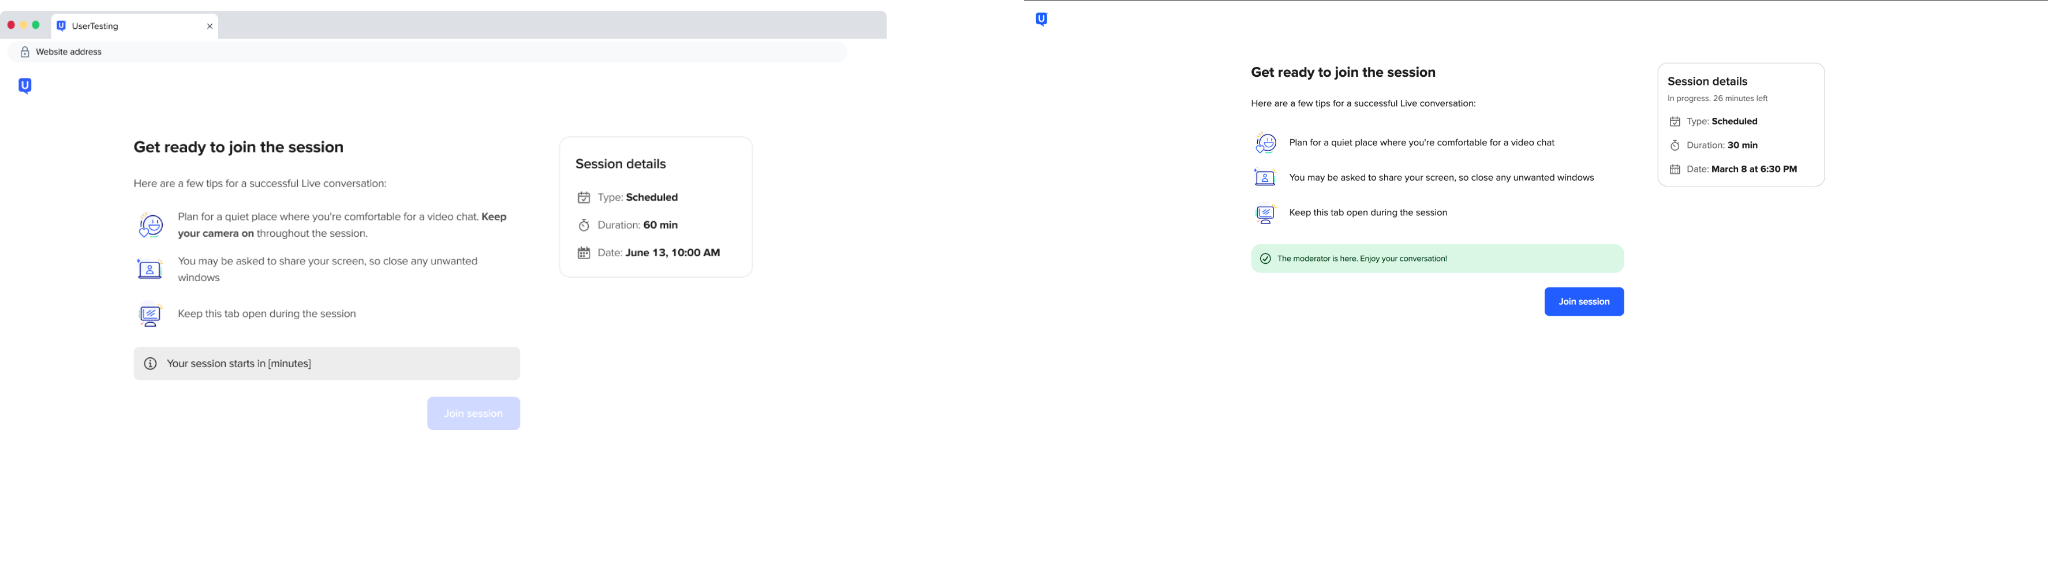Click the stopwatch icon beside 30 min duration
The image size is (2048, 565).
click(1674, 146)
